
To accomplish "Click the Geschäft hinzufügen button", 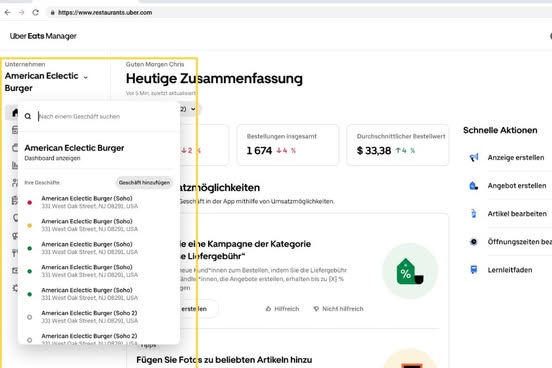I will 144,182.
